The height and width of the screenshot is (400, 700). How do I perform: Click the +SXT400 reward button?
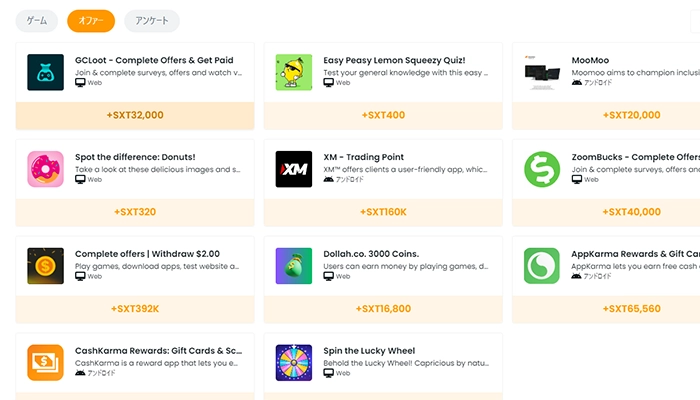coord(383,115)
